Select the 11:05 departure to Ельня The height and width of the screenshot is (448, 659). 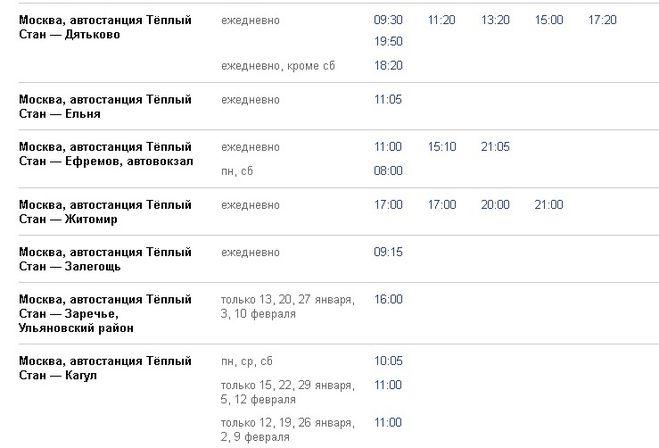click(x=388, y=100)
